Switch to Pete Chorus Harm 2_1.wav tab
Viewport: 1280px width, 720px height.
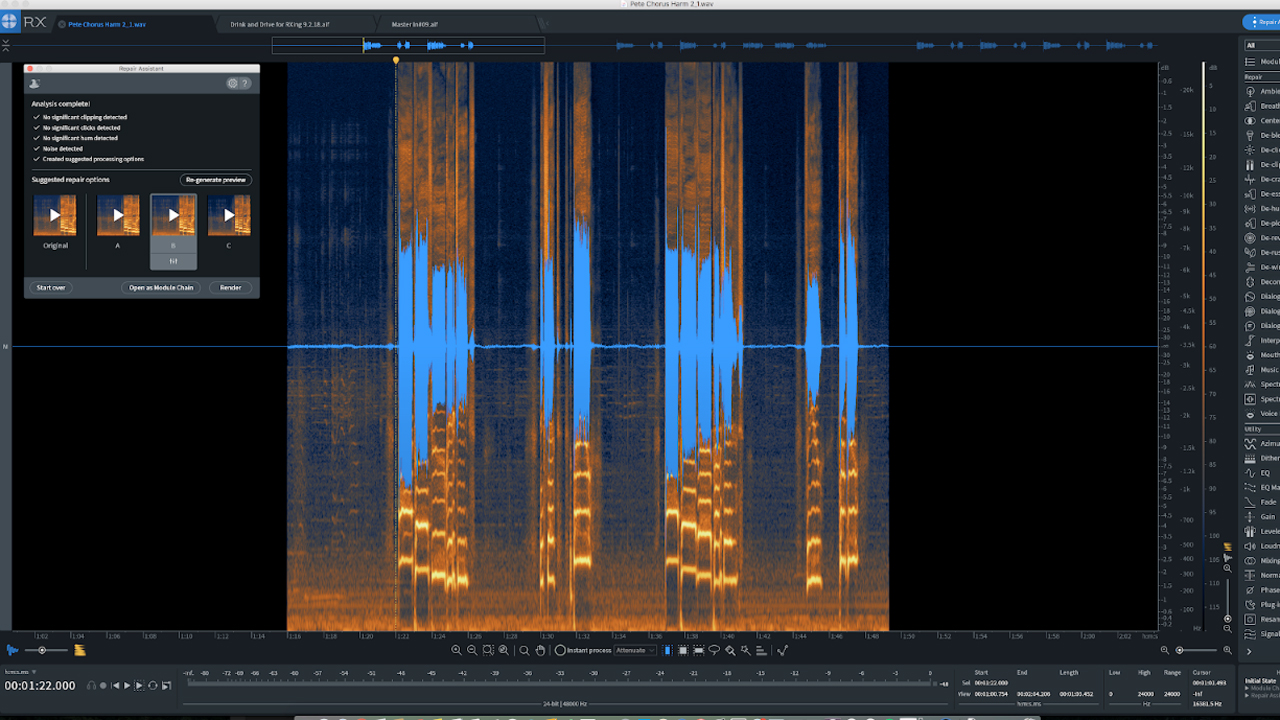107,23
